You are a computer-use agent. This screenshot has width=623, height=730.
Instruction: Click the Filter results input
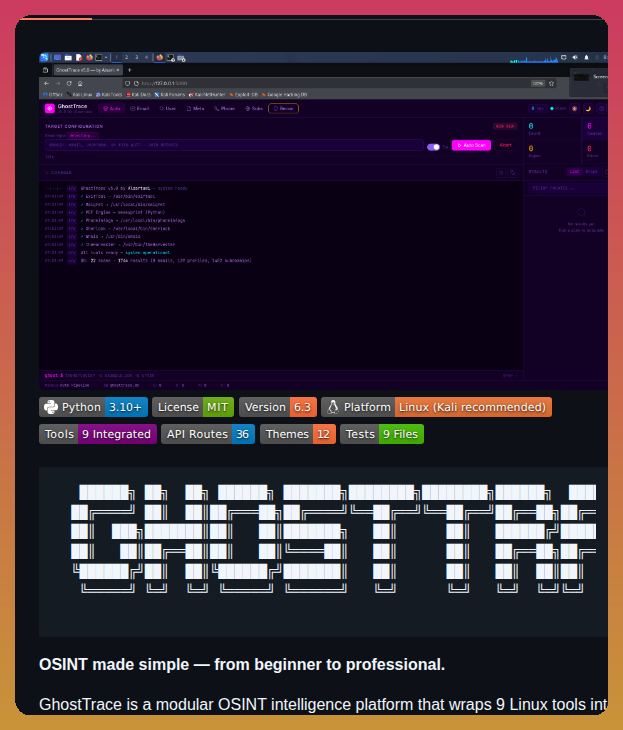568,188
